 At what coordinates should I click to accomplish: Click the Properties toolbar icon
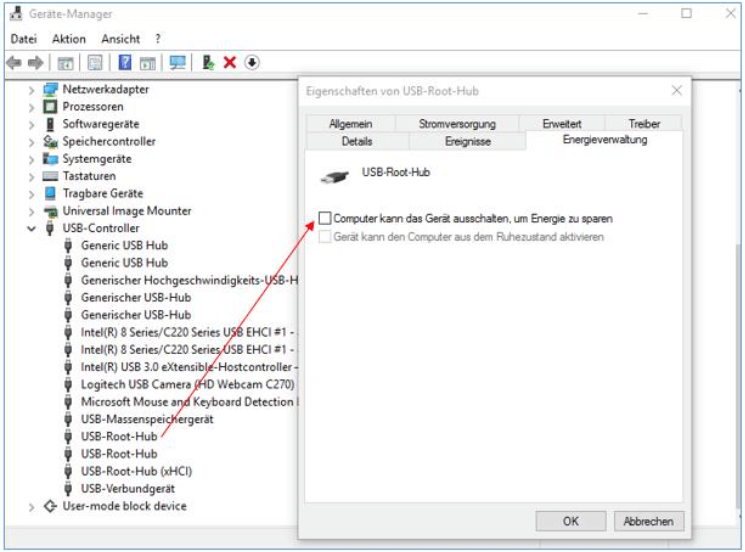click(95, 63)
